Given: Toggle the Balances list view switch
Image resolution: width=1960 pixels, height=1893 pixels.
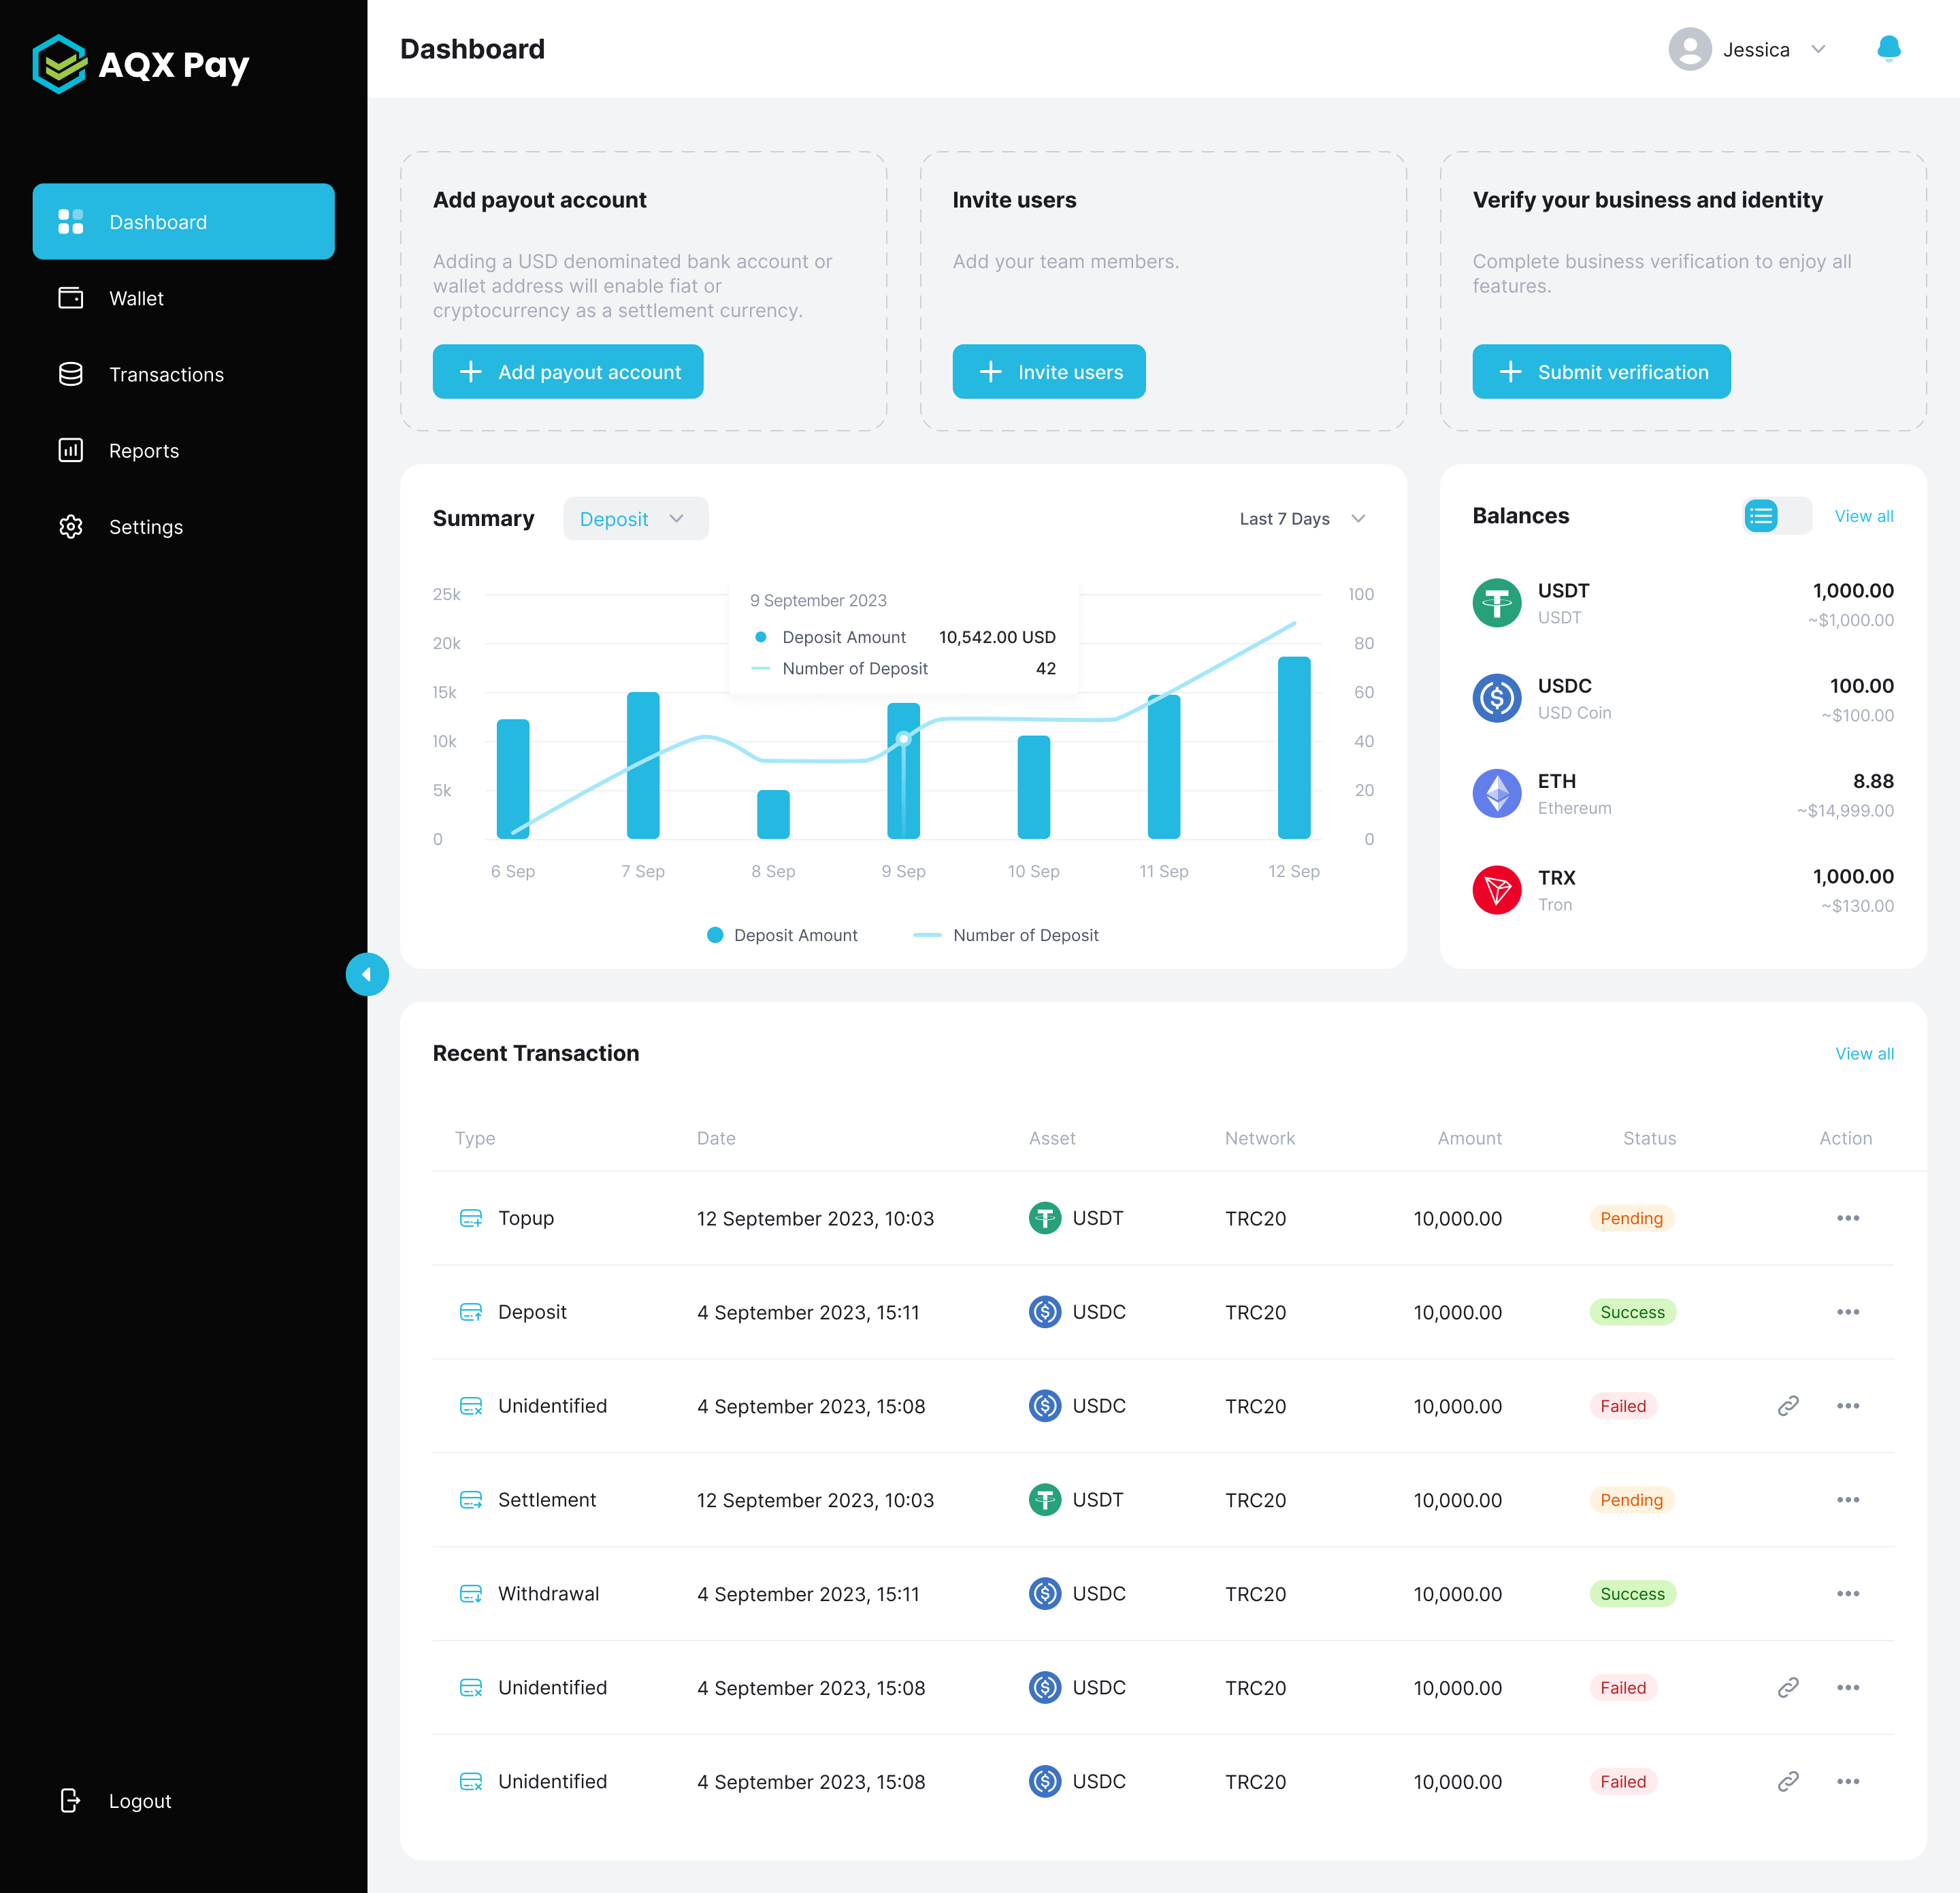Looking at the screenshot, I should pyautogui.click(x=1777, y=516).
